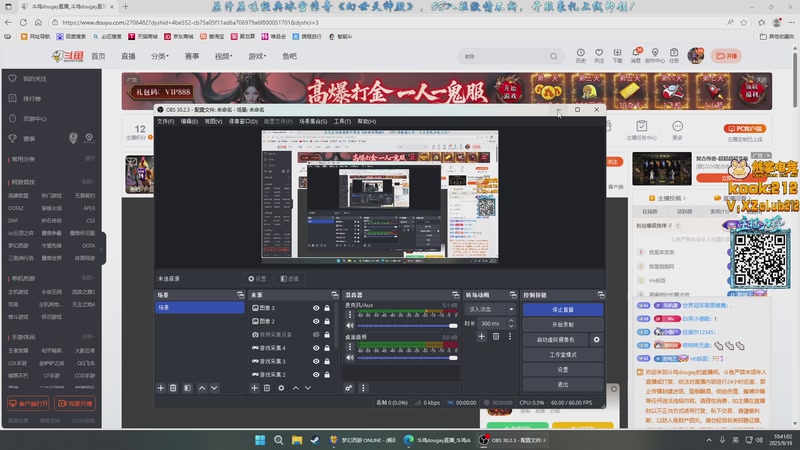Switch to 活跃榜 ranking tab
800x450 pixels.
pyautogui.click(x=684, y=211)
